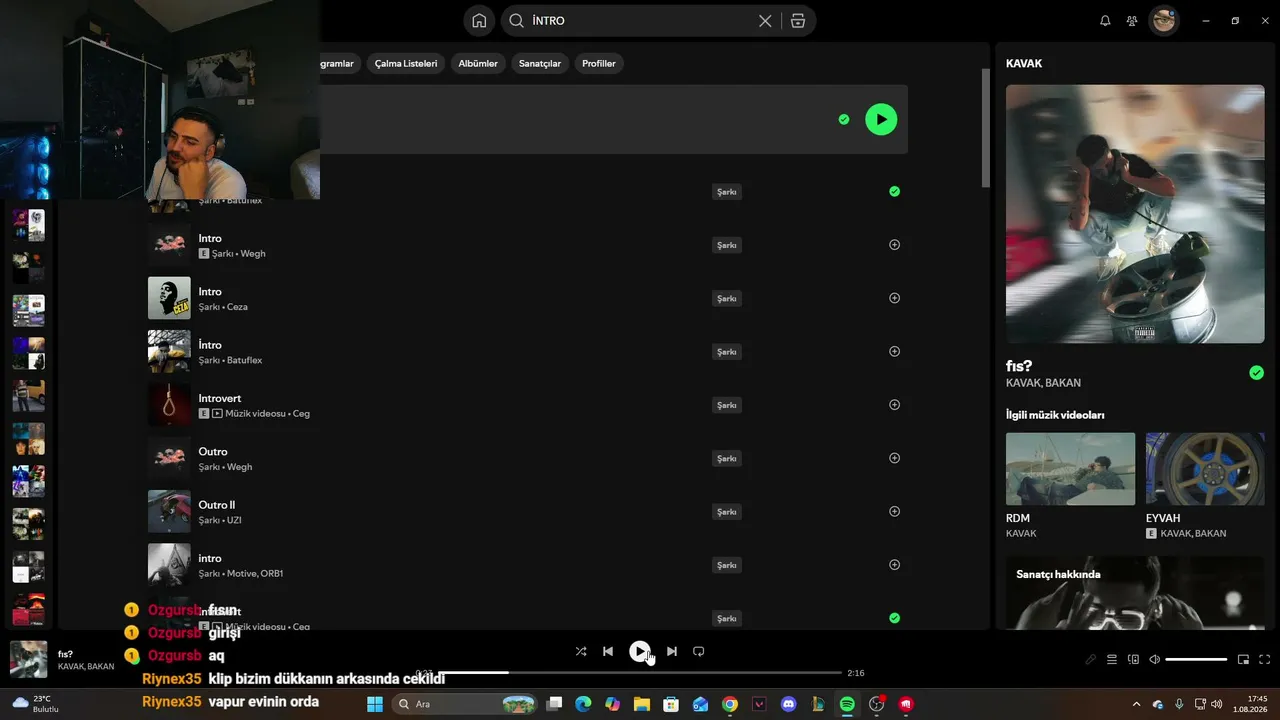Screen dimensions: 1280x720
Task: Mute using the speaker icon
Action: pos(1154,660)
